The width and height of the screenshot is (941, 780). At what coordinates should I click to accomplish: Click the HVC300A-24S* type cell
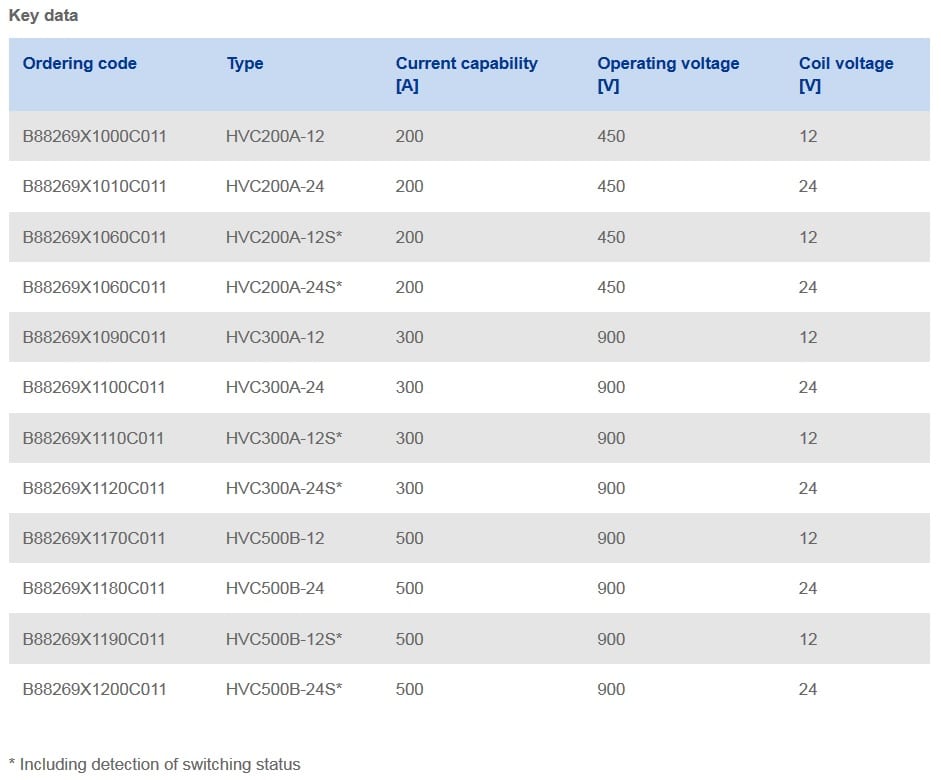click(x=284, y=488)
